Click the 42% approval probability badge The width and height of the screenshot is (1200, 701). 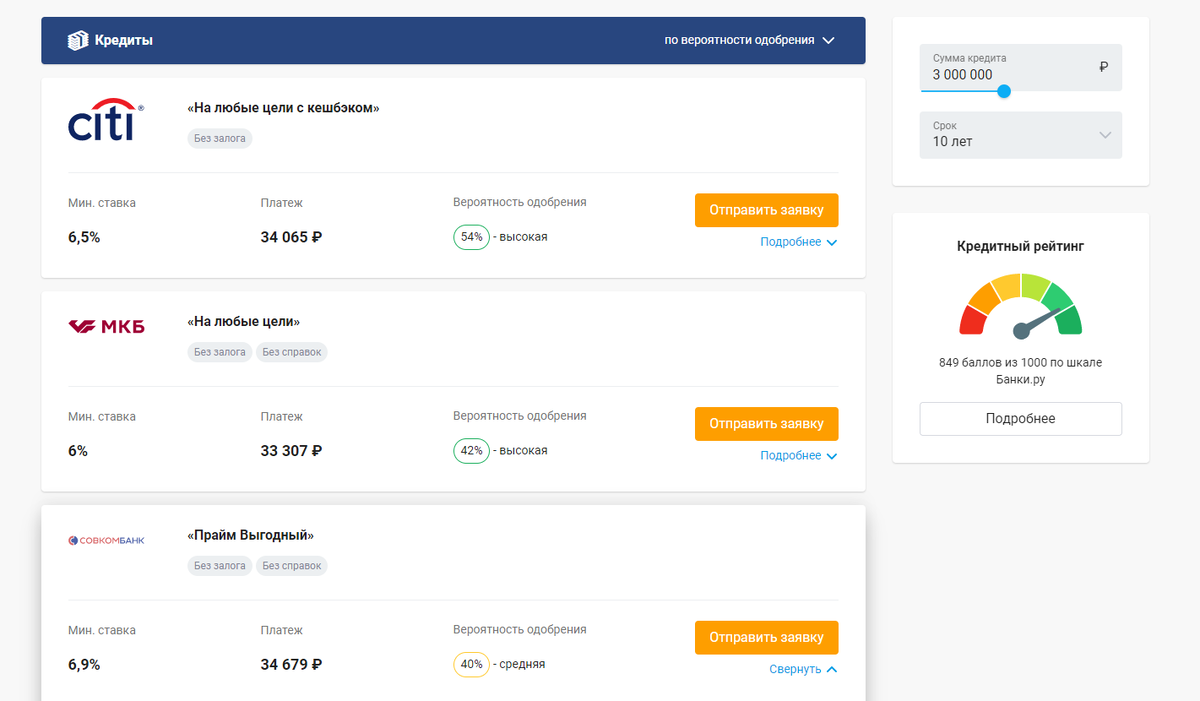tap(471, 451)
